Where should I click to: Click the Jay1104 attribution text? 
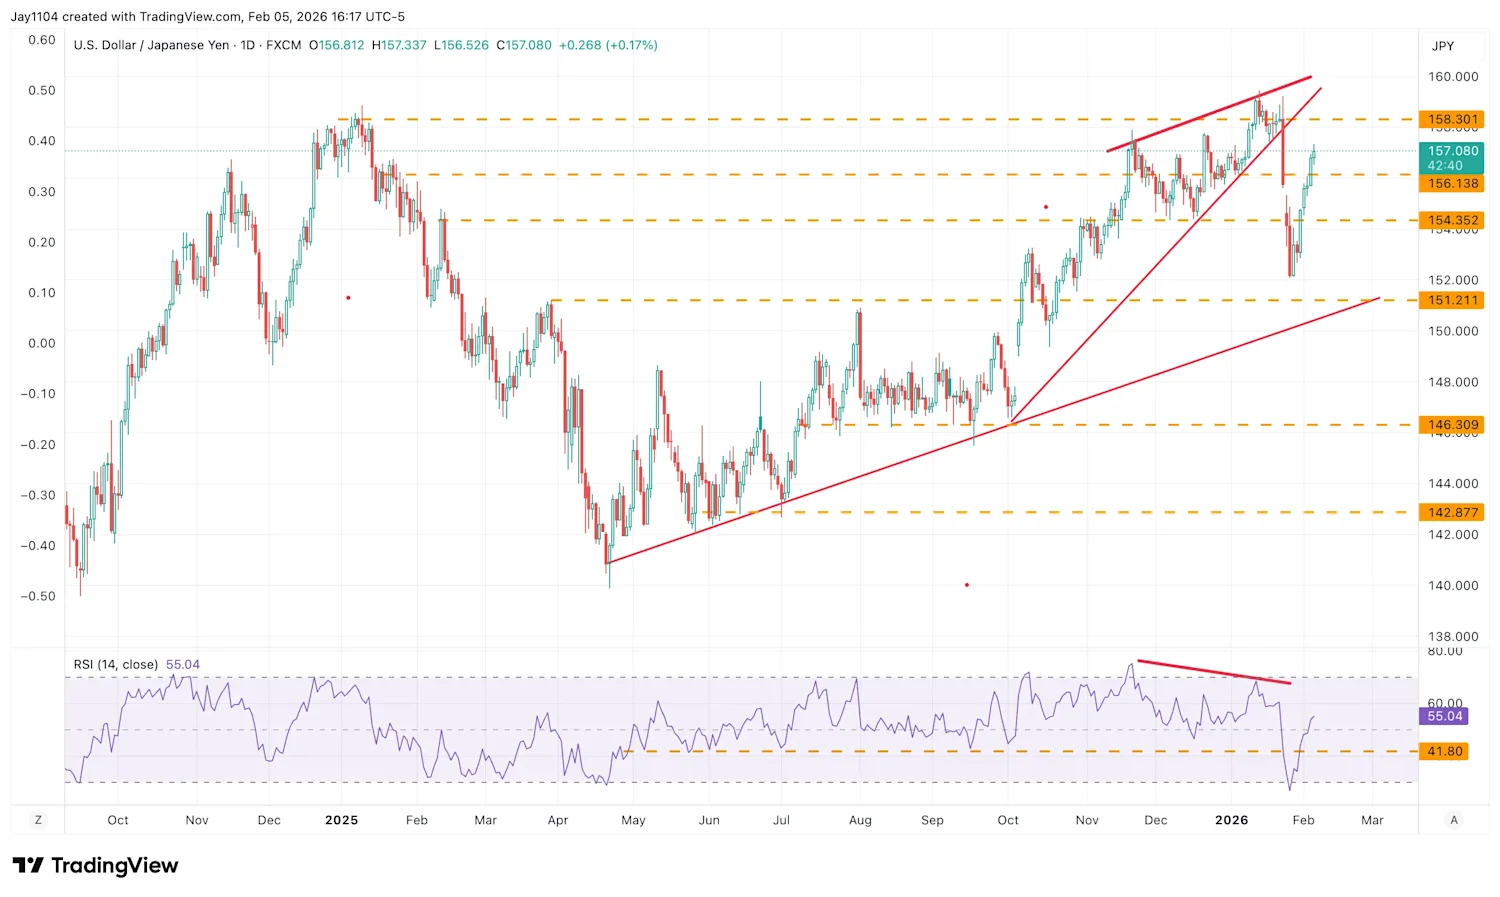point(35,16)
